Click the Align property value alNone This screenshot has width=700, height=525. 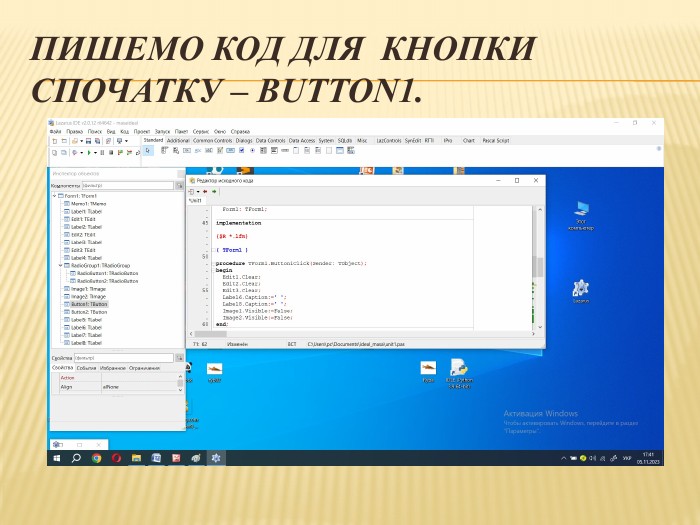(x=111, y=387)
